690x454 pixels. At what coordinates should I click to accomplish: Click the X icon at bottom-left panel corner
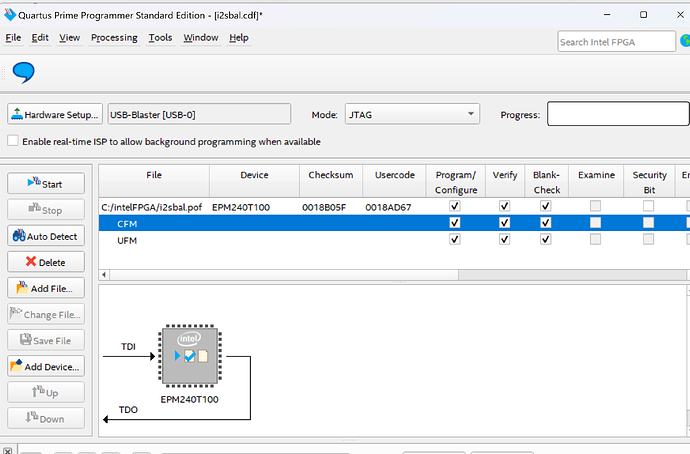[x=7, y=450]
